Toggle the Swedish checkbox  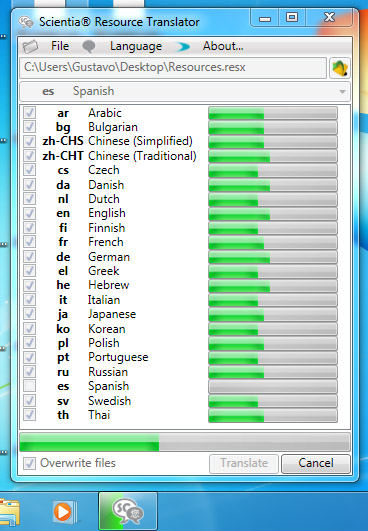(29, 400)
